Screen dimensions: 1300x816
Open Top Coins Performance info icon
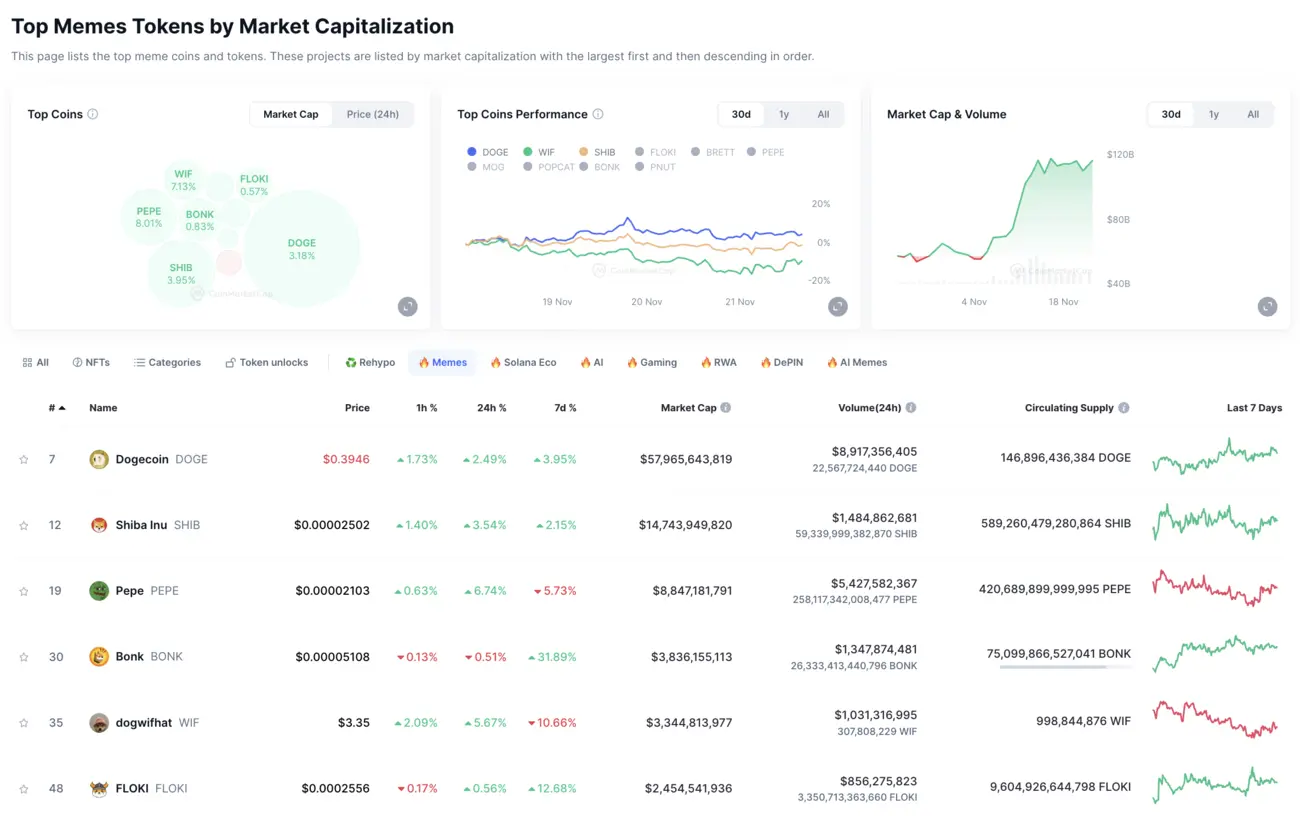pyautogui.click(x=598, y=114)
